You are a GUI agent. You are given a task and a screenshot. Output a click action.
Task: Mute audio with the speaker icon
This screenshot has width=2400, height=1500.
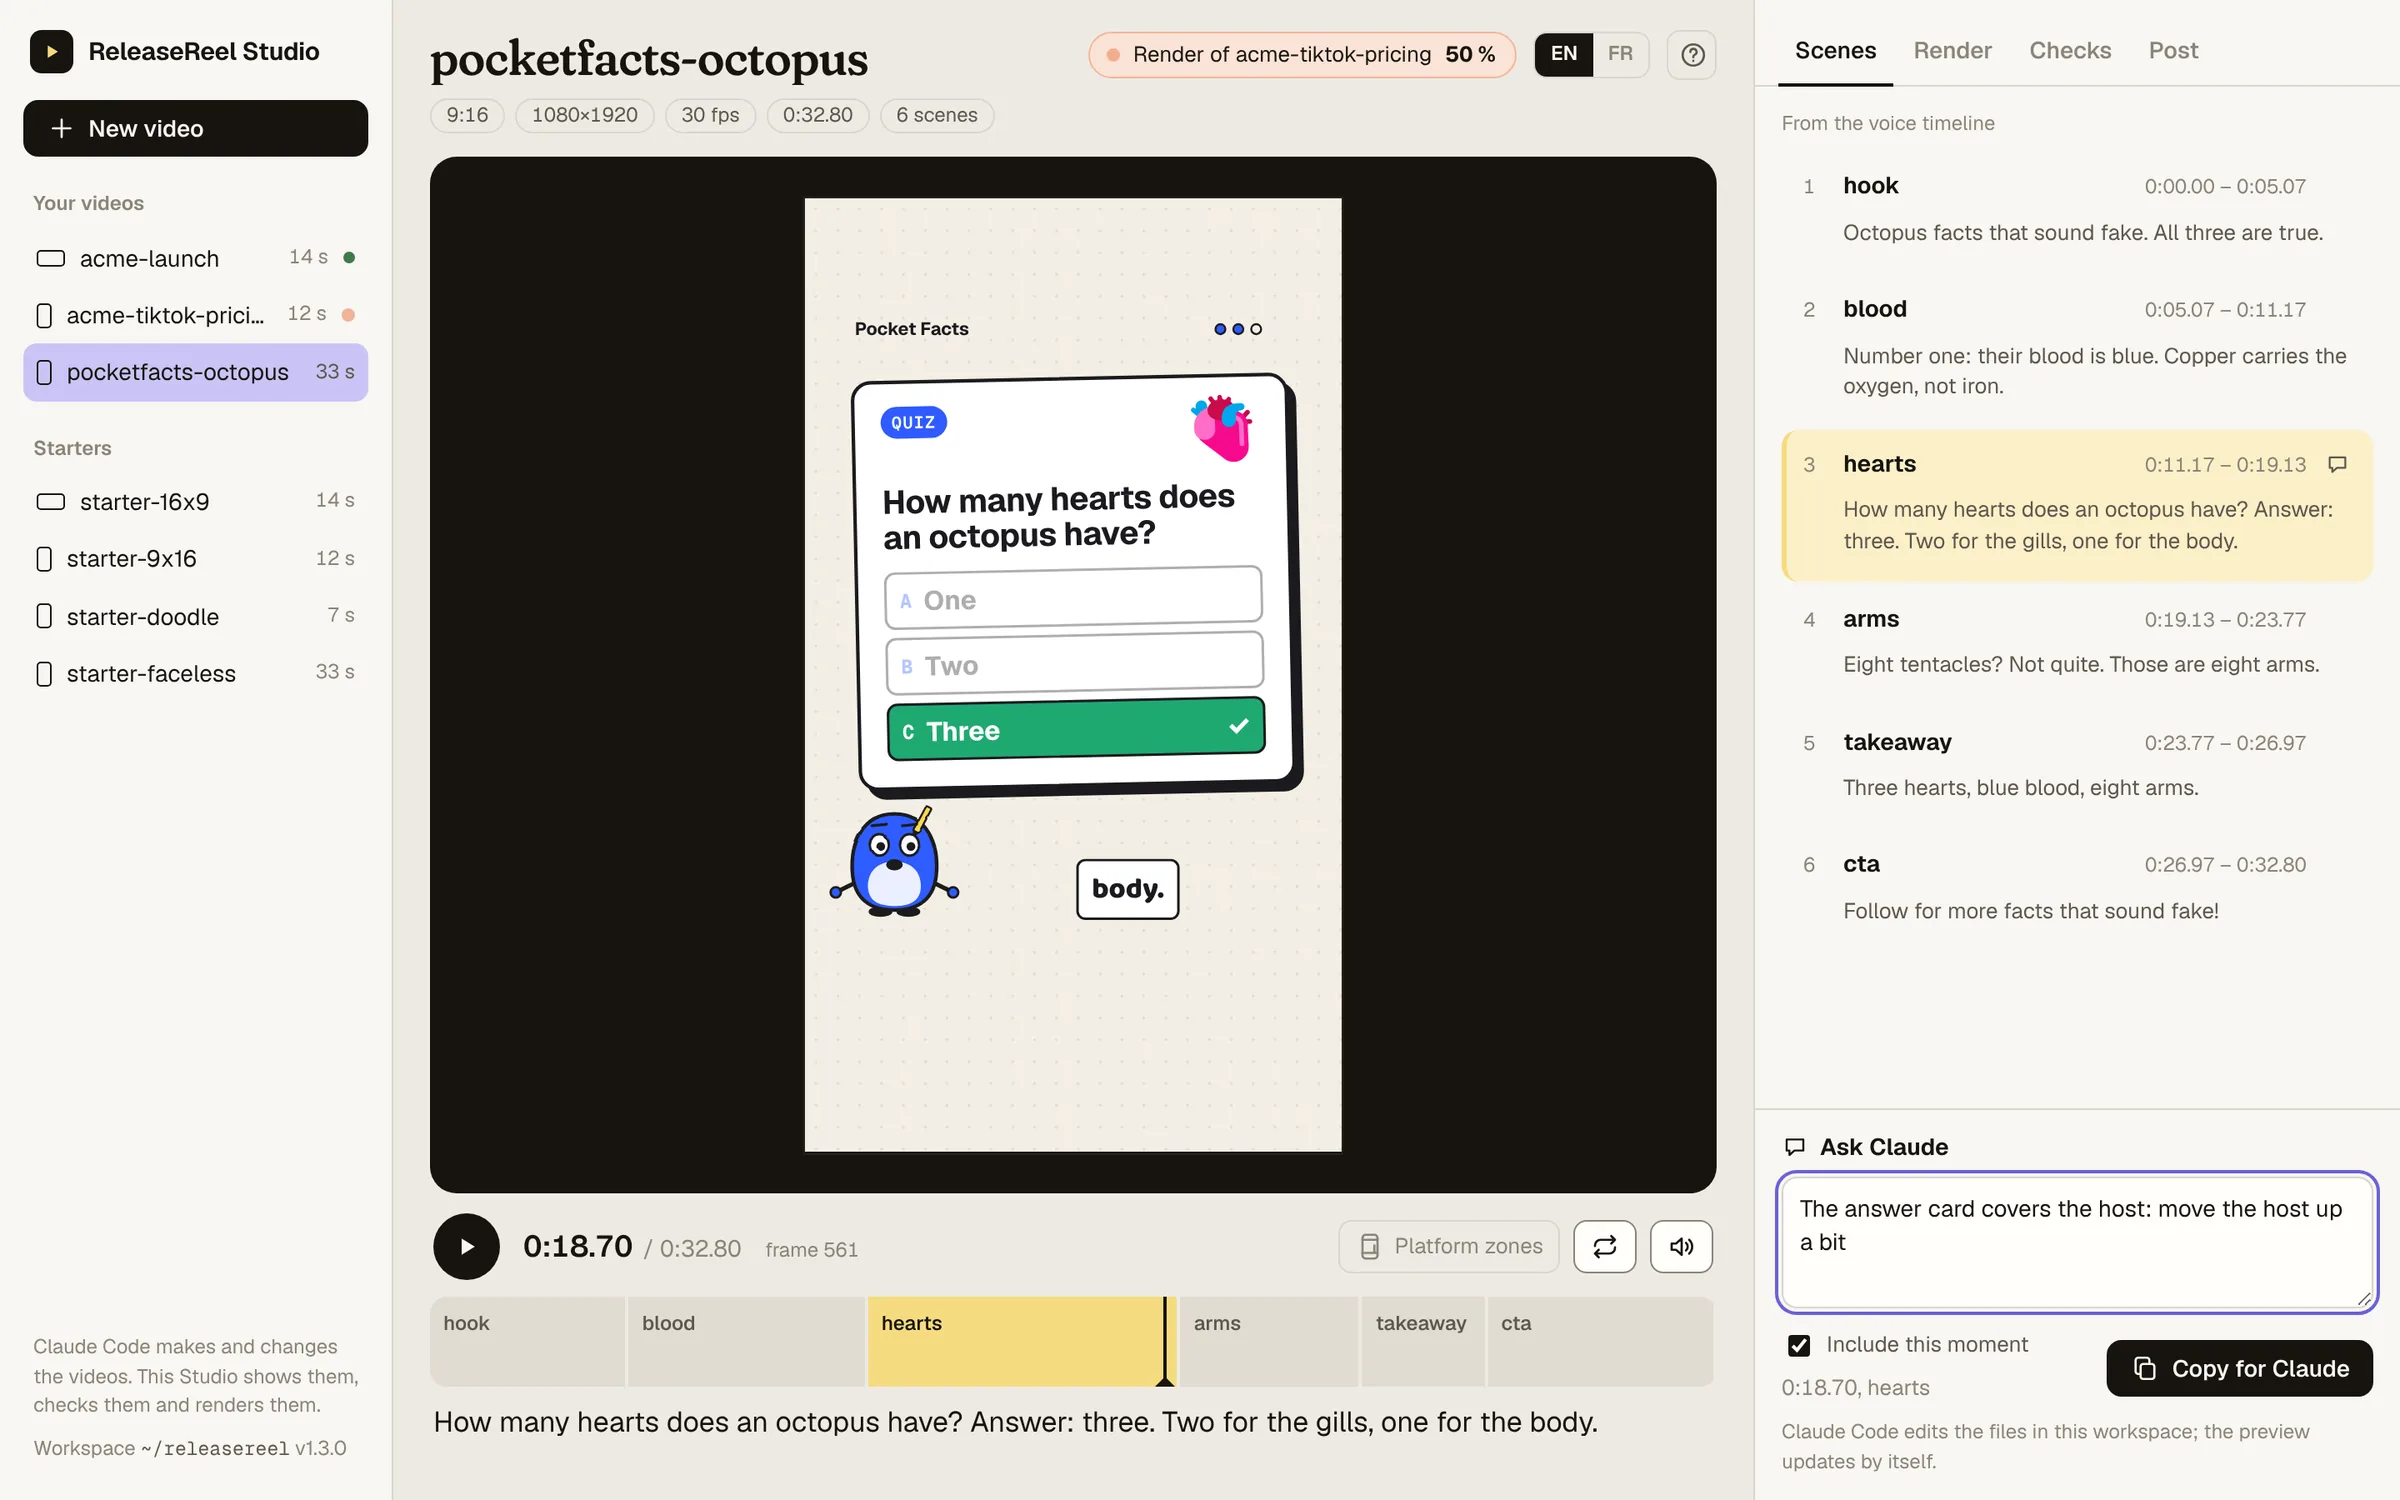(x=1681, y=1246)
